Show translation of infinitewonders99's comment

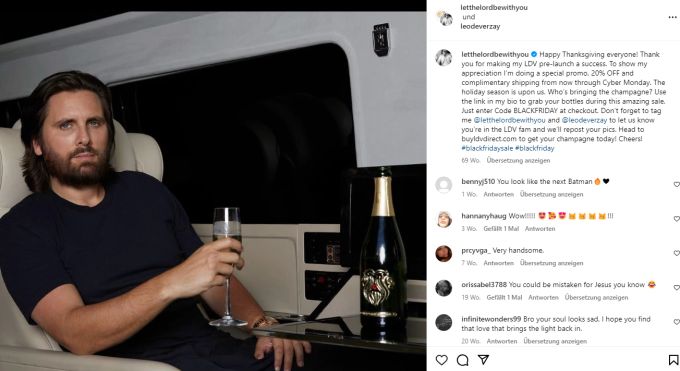[x=555, y=341]
